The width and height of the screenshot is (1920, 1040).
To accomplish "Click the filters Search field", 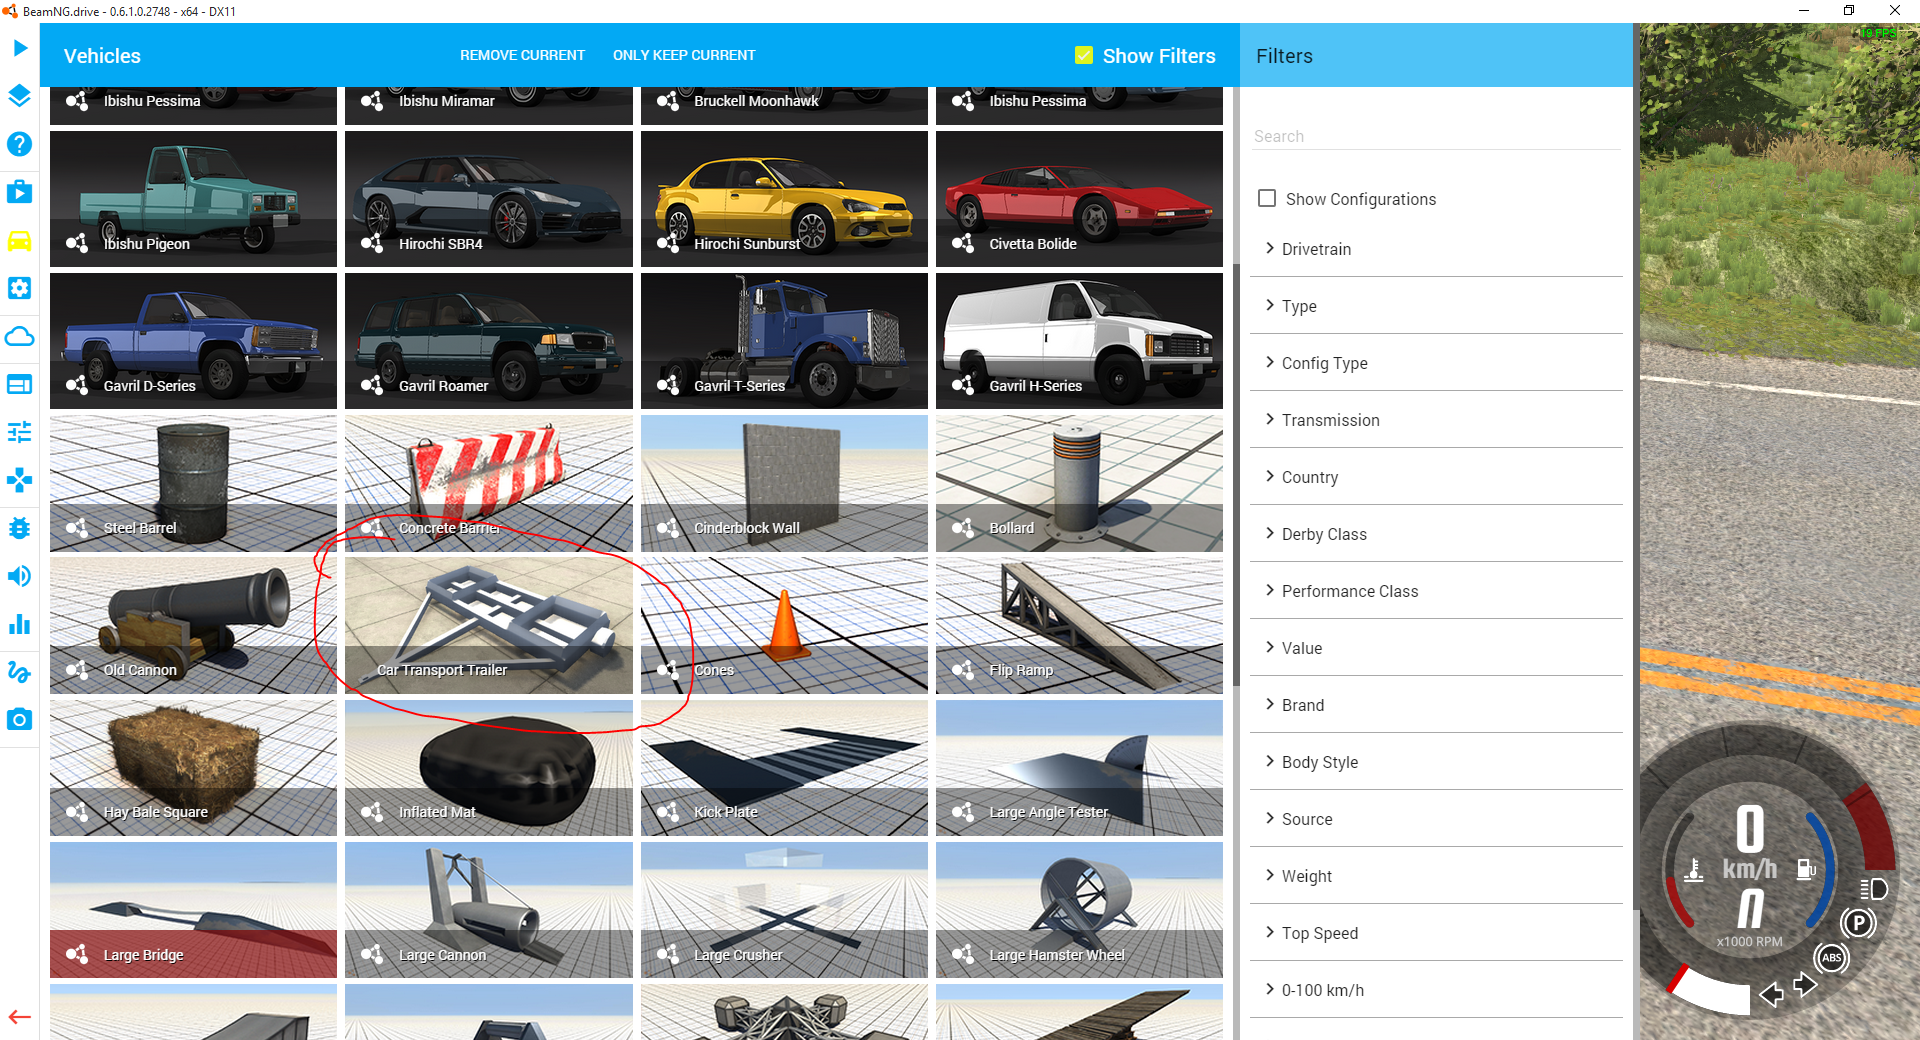I will coord(1436,136).
